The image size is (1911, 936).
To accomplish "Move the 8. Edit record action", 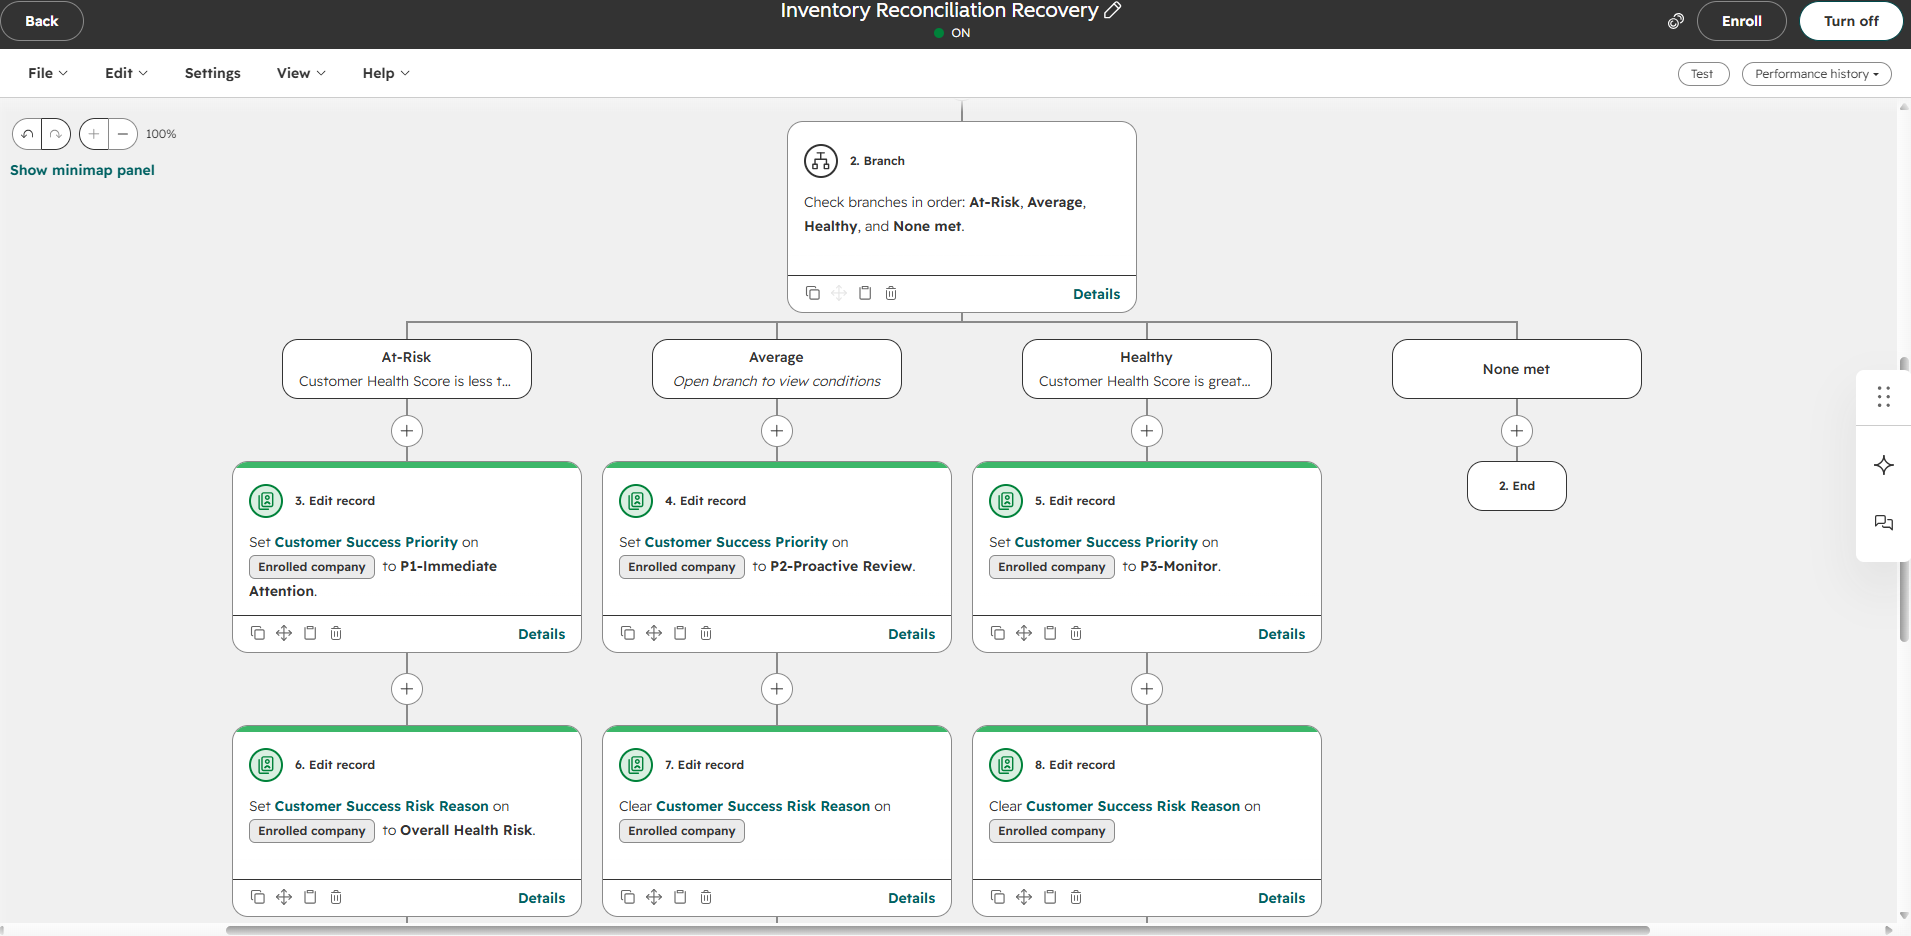I will tap(1024, 897).
